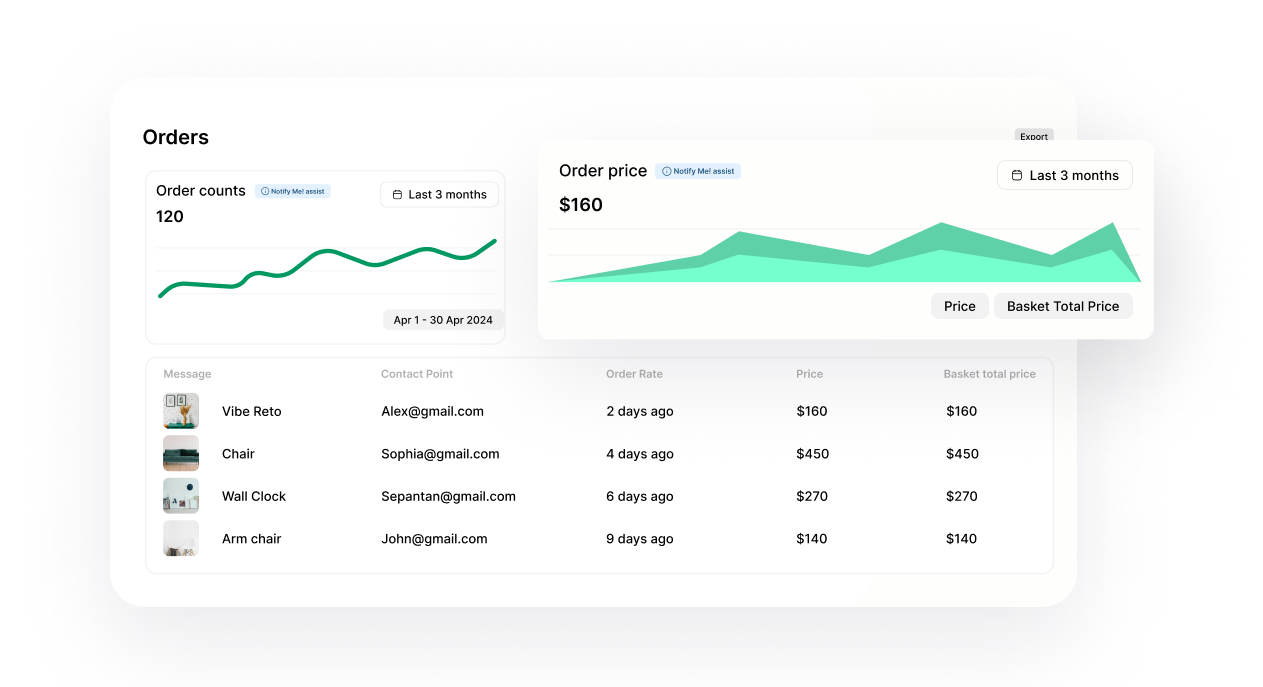Viewport: 1263px width, 687px height.
Task: Click Notify Me assist badge beside Order price
Action: 698,171
